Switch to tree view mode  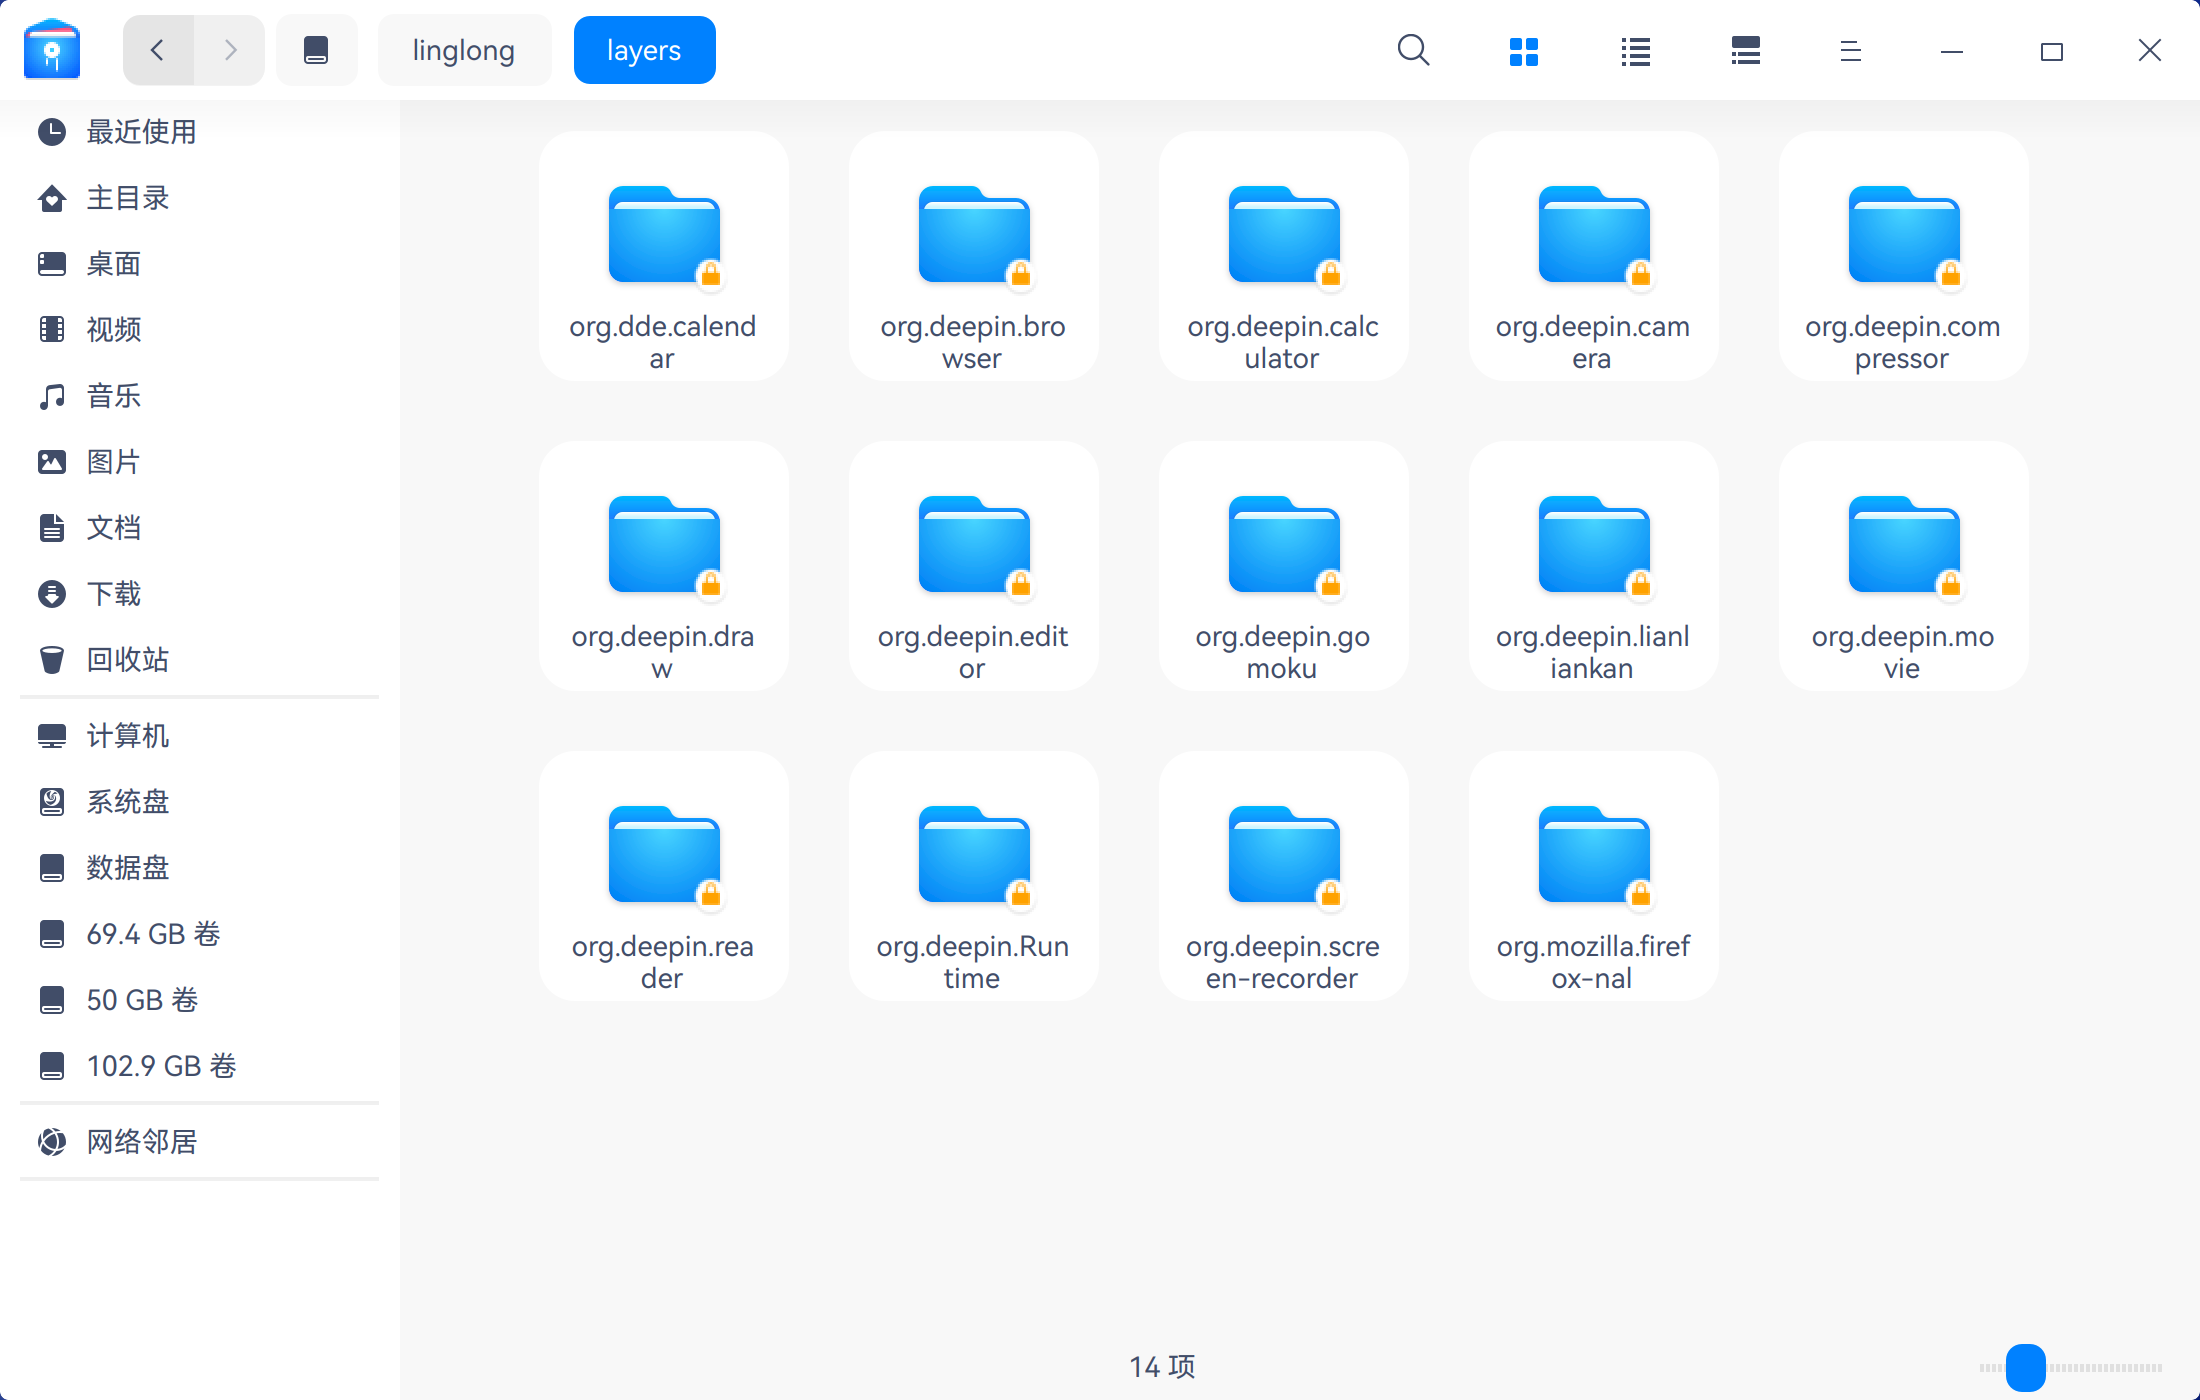pyautogui.click(x=1745, y=51)
